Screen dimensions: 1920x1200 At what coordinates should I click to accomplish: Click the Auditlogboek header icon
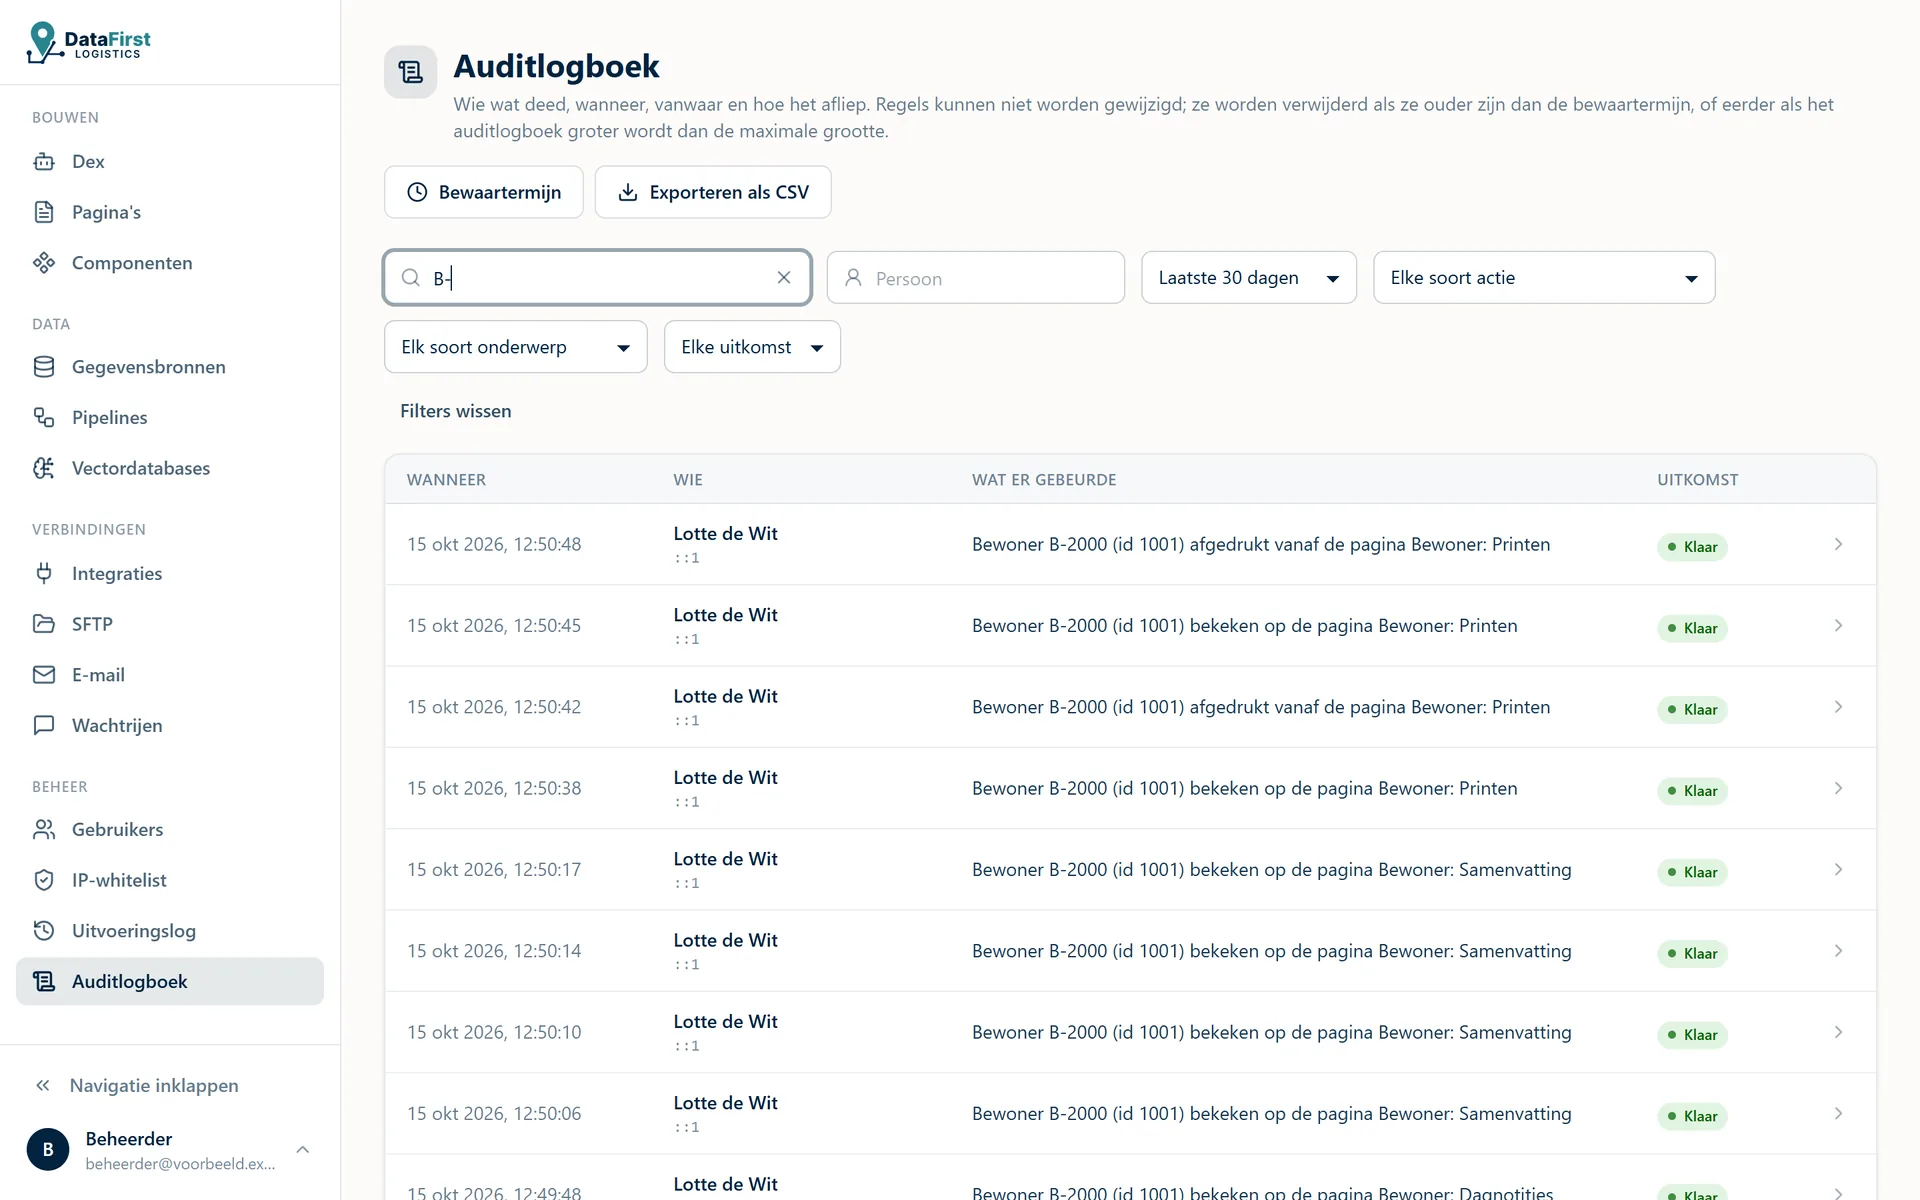tap(411, 72)
